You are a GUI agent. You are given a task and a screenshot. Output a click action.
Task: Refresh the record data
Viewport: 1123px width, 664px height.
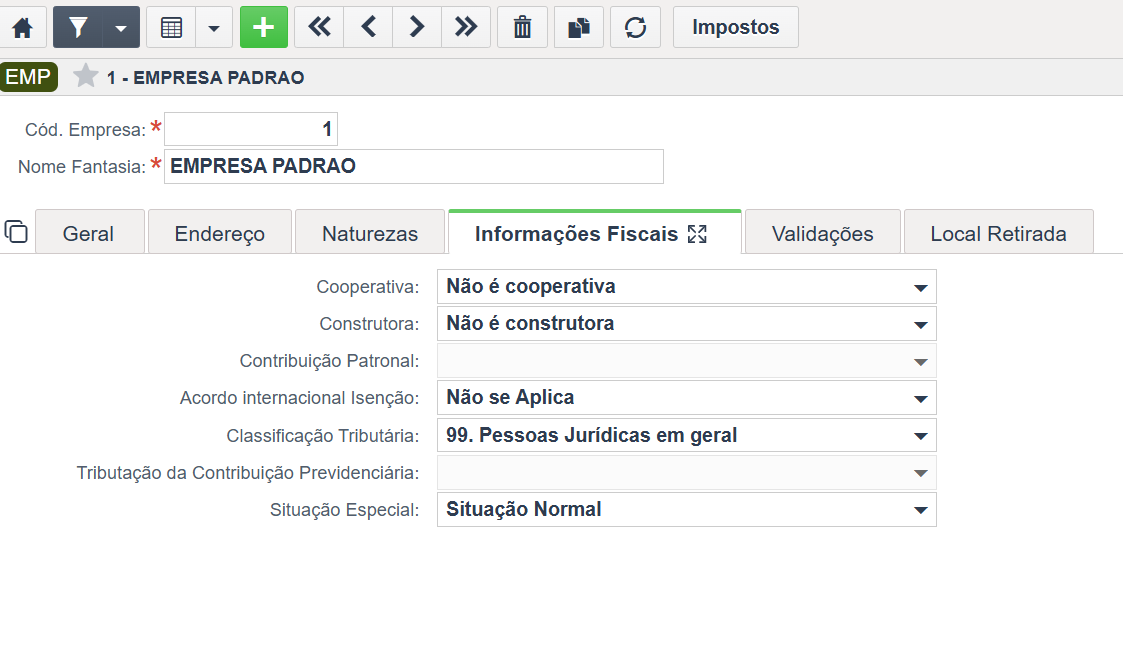point(635,27)
